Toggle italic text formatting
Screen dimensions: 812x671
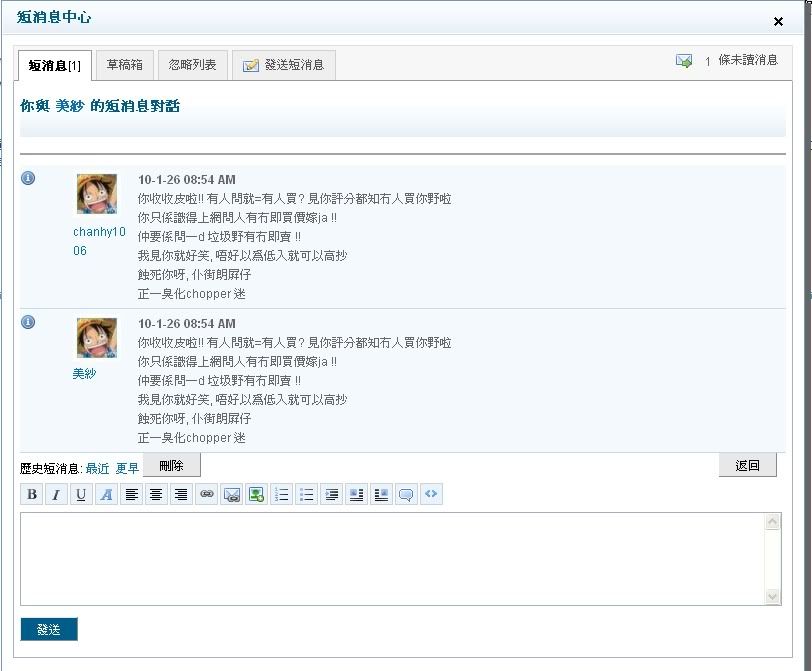[56, 494]
